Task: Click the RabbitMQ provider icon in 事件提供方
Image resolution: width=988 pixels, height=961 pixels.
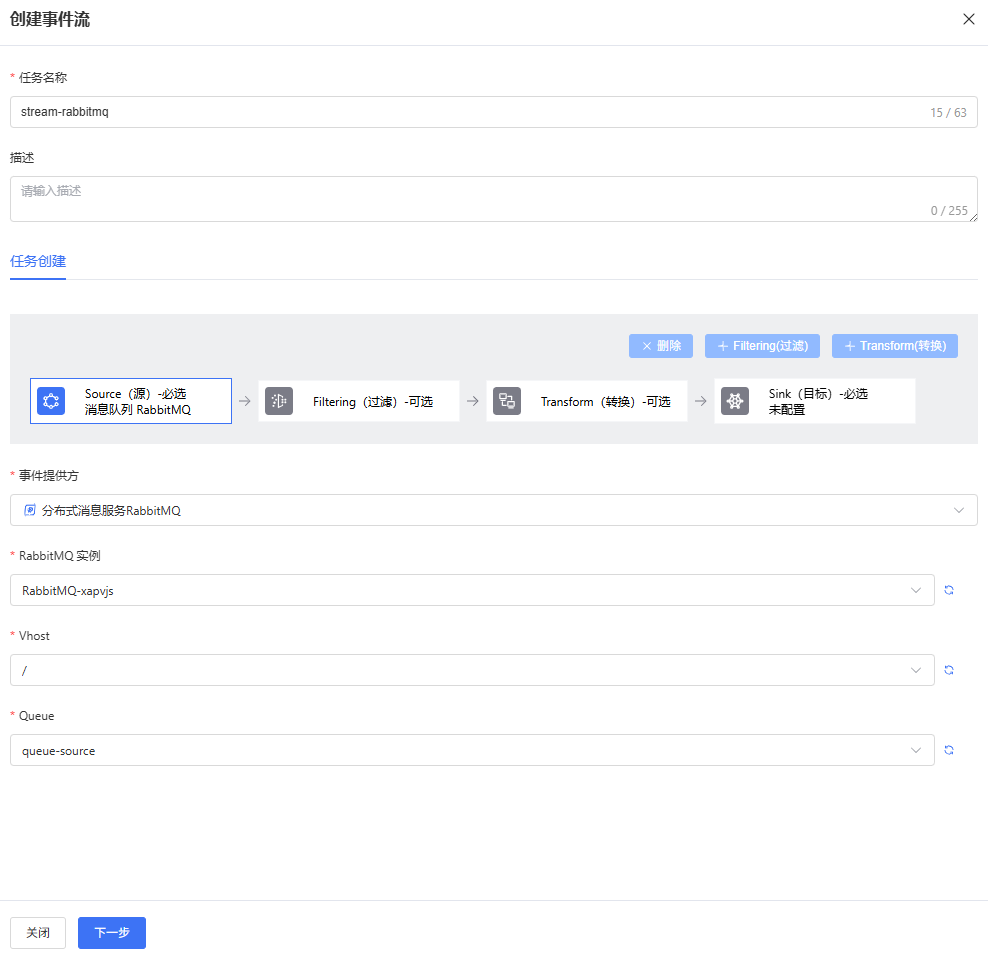Action: 30,510
